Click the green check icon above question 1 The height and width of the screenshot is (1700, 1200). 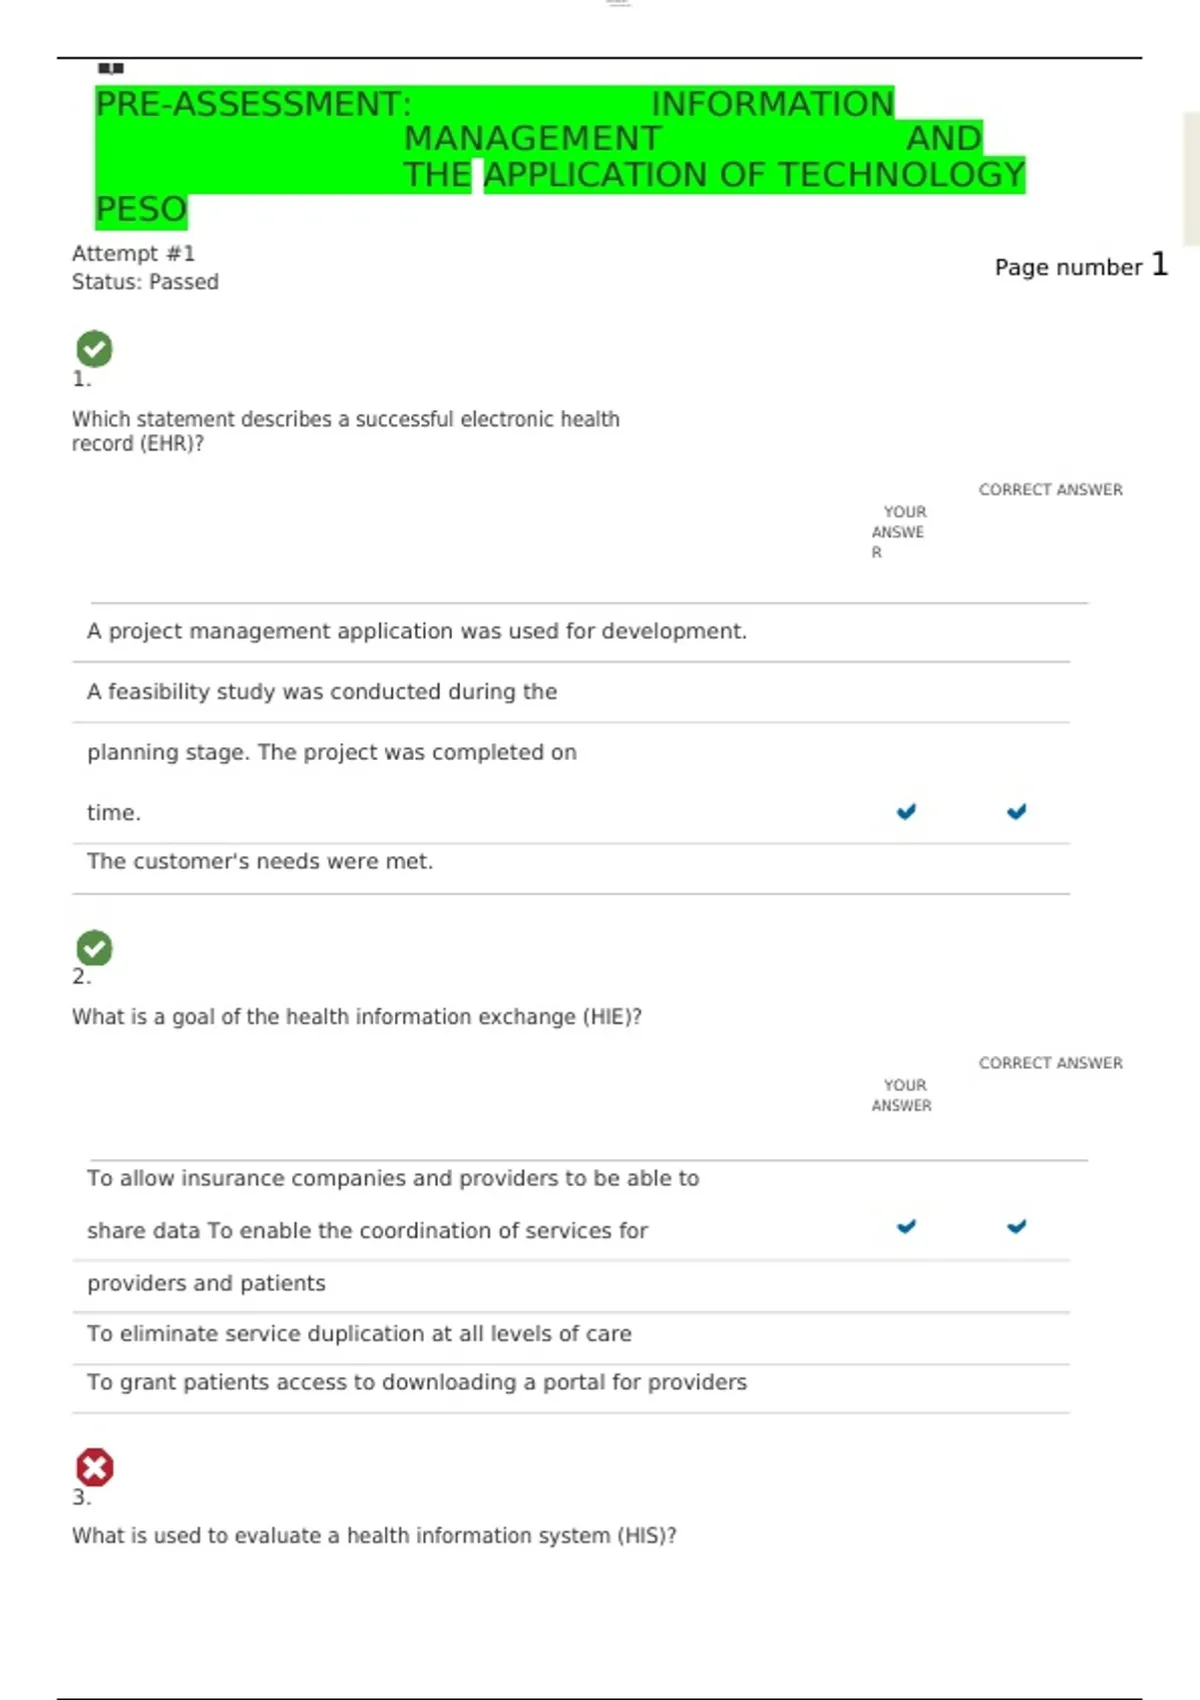pyautogui.click(x=94, y=349)
